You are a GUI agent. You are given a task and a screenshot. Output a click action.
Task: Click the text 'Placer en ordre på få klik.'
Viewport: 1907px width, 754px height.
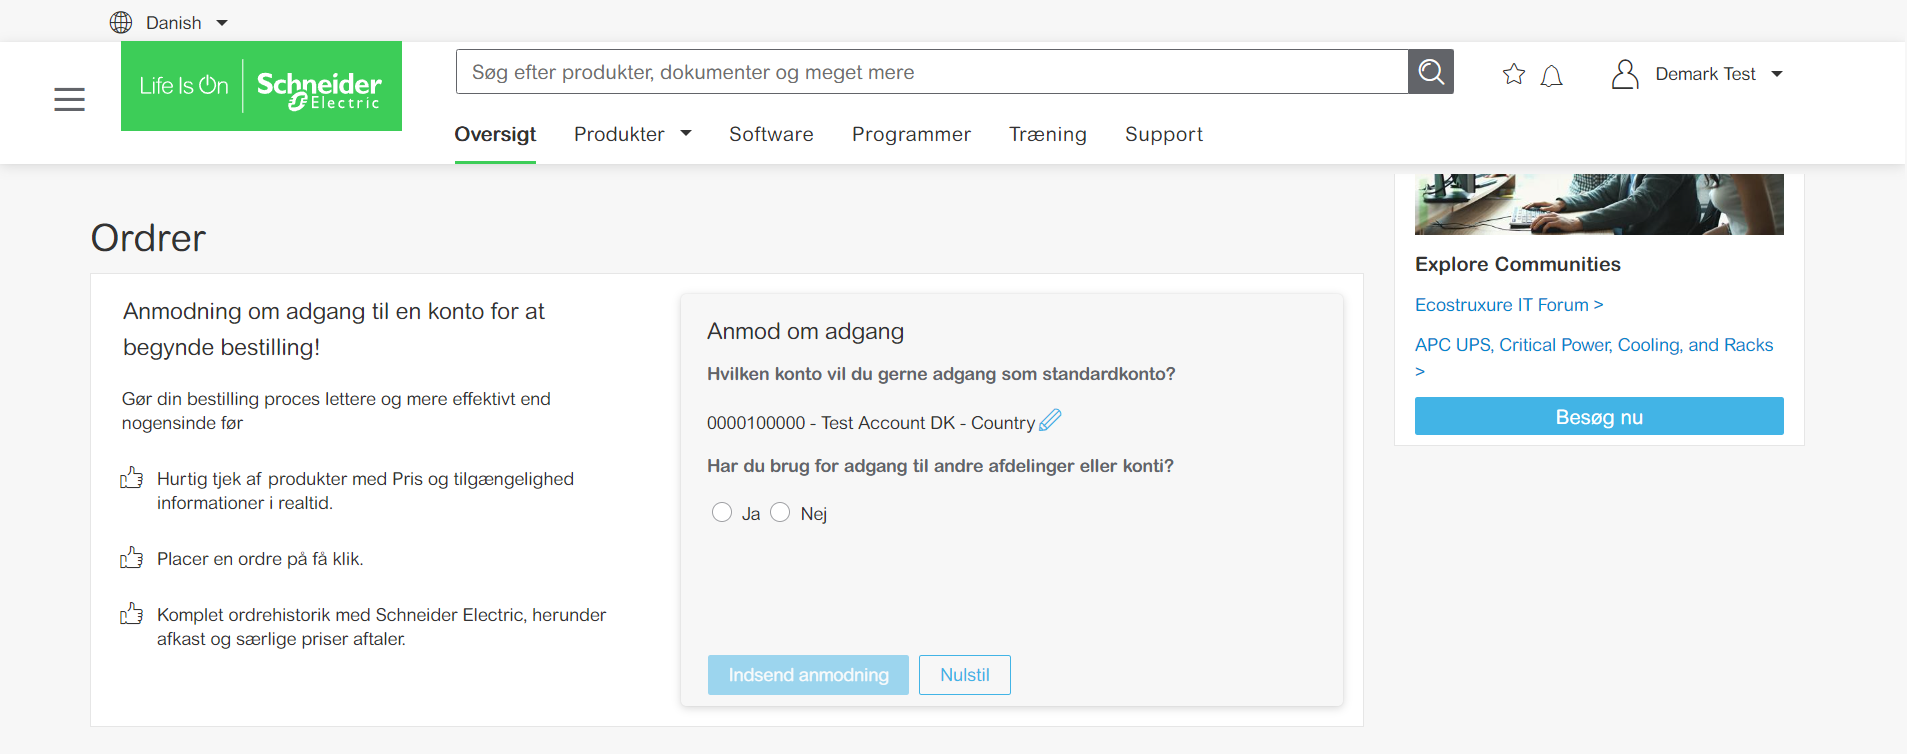tap(260, 559)
